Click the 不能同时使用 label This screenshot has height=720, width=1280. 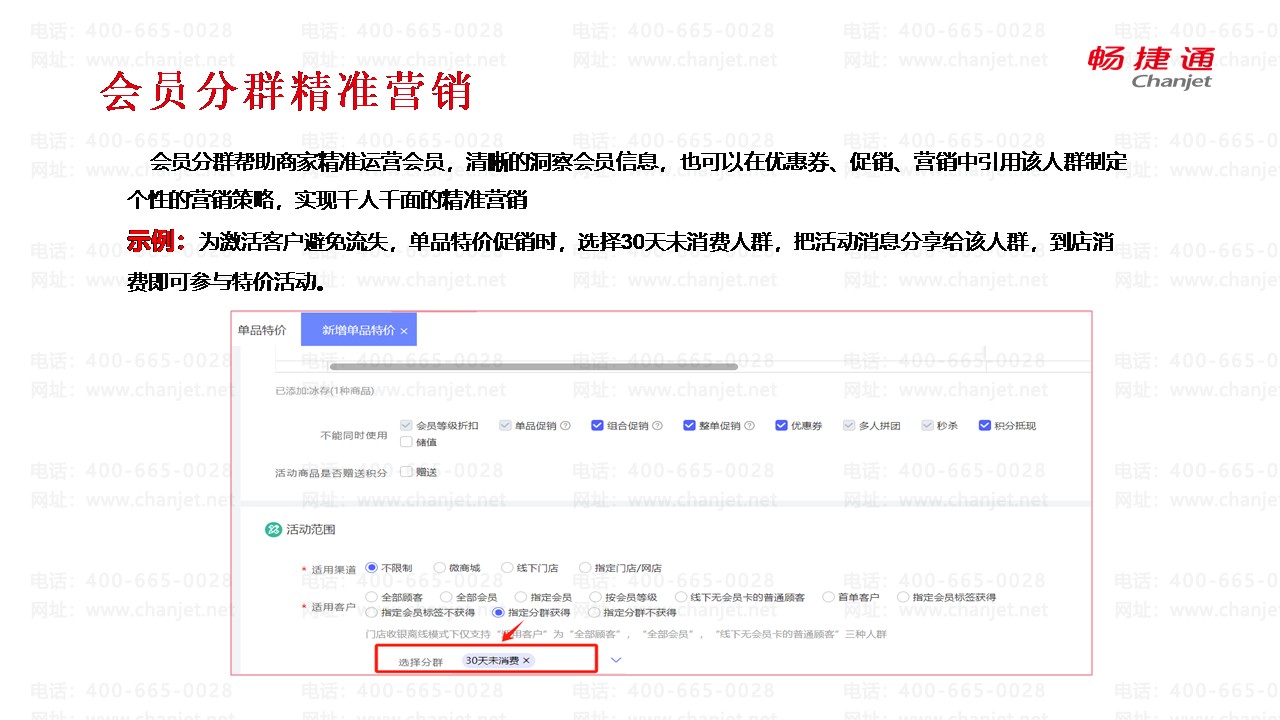pos(353,436)
